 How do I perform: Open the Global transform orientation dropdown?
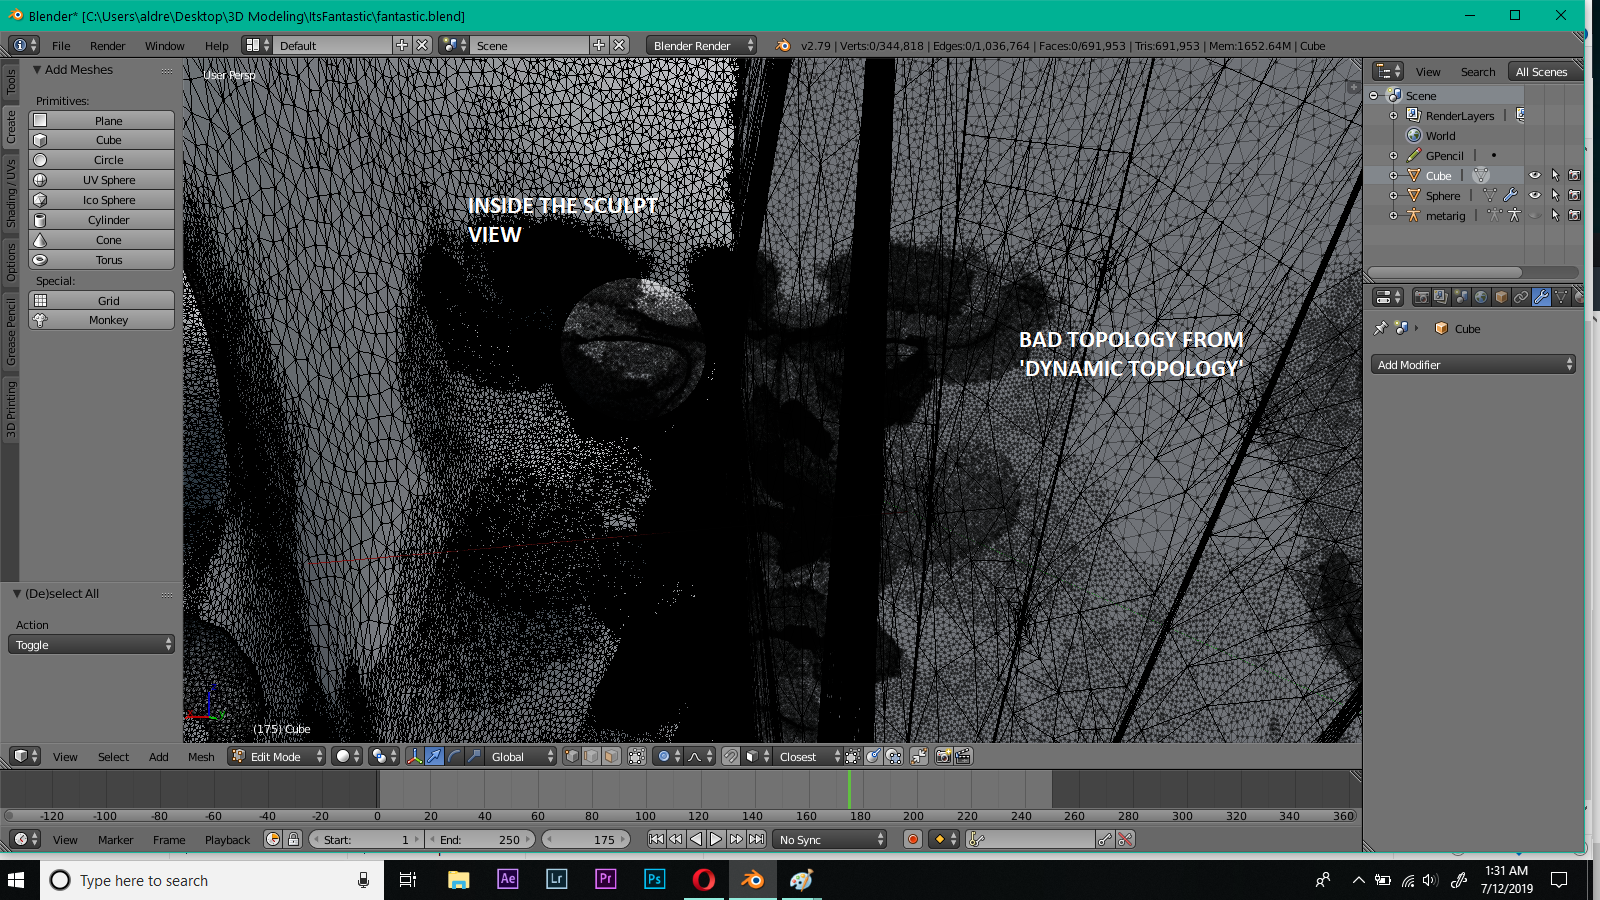point(520,757)
